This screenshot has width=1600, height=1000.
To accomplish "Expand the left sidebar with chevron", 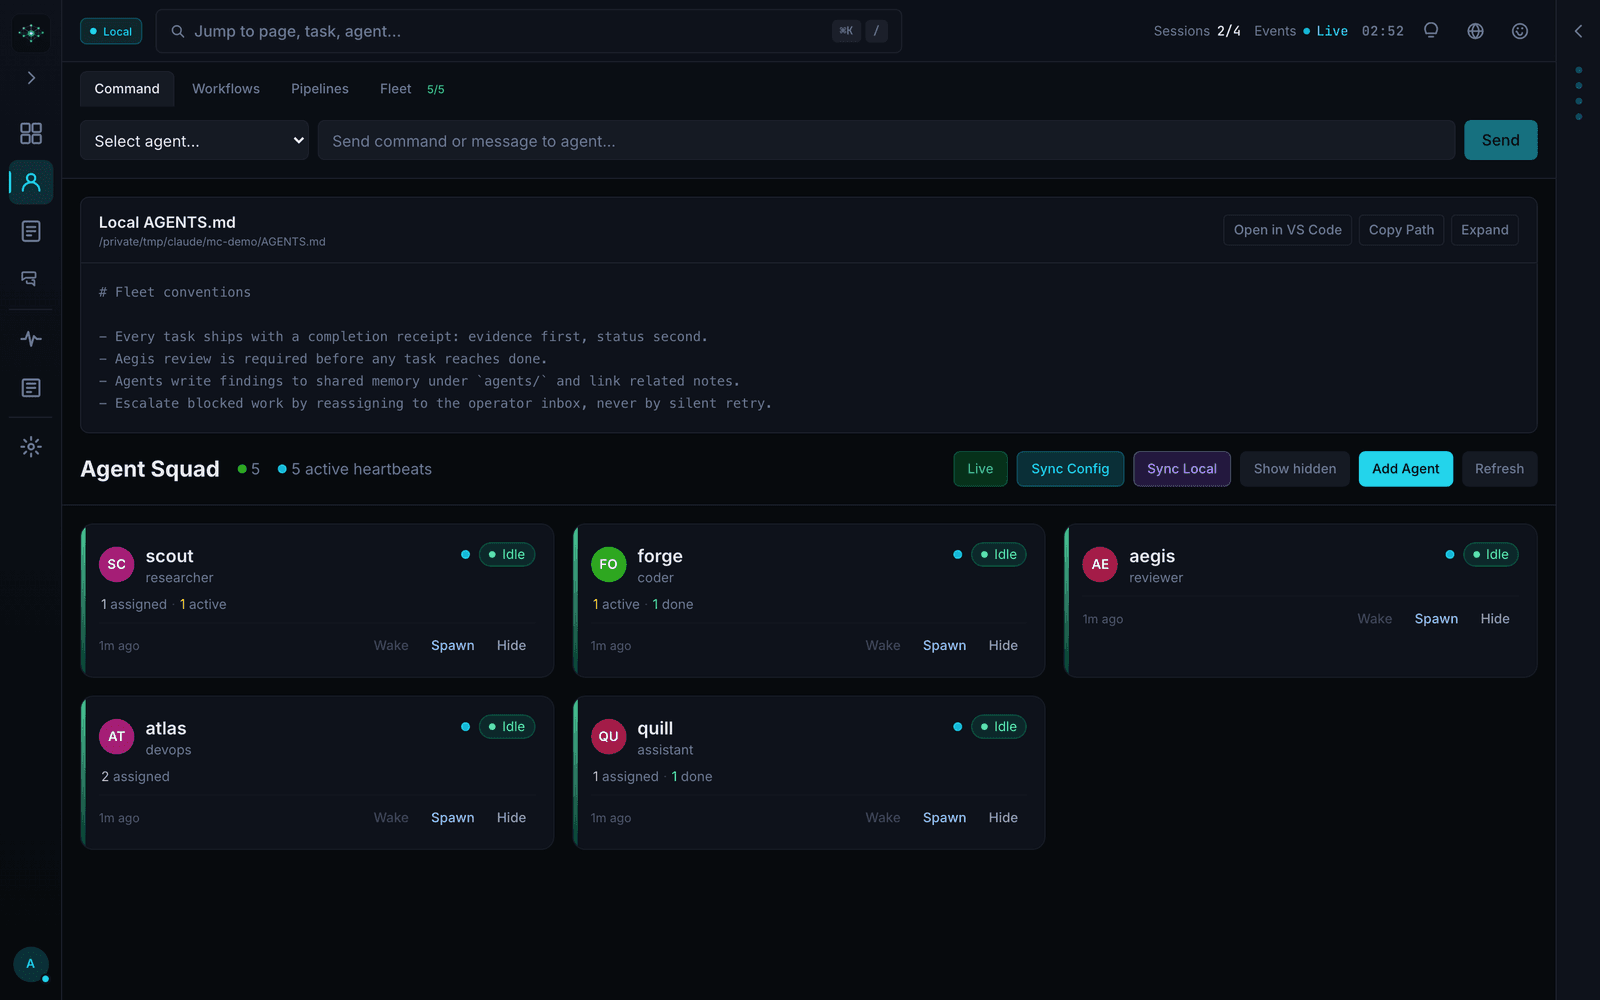I will point(31,78).
